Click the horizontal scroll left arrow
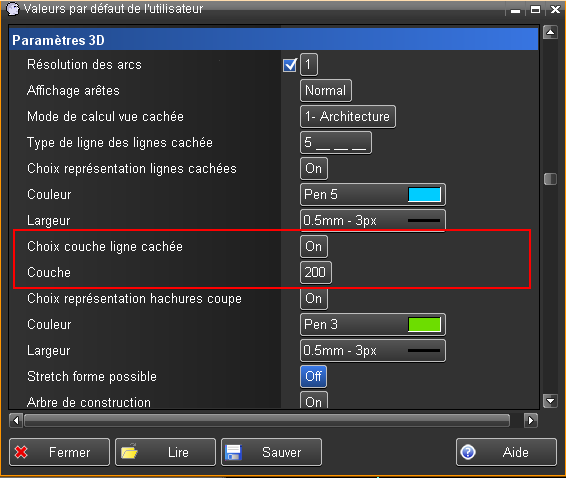 [16, 421]
